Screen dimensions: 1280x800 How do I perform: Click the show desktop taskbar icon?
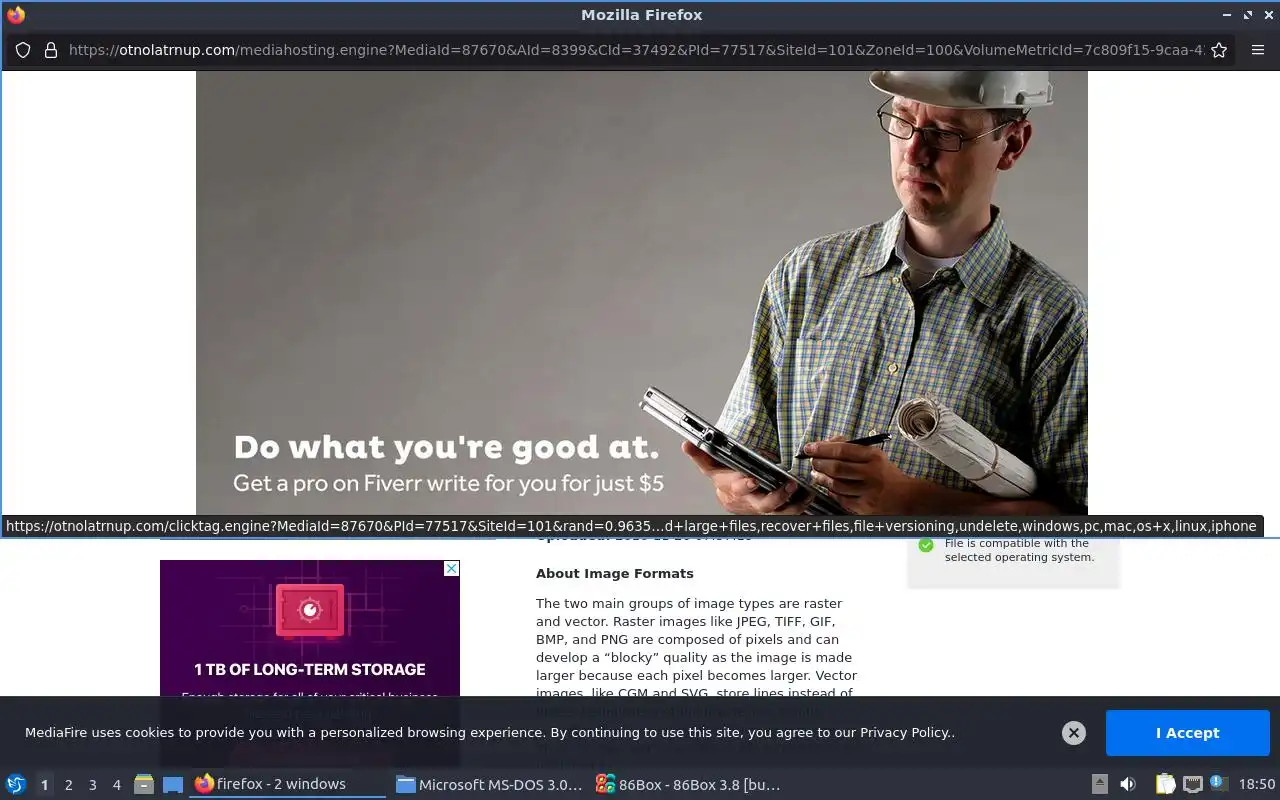173,784
